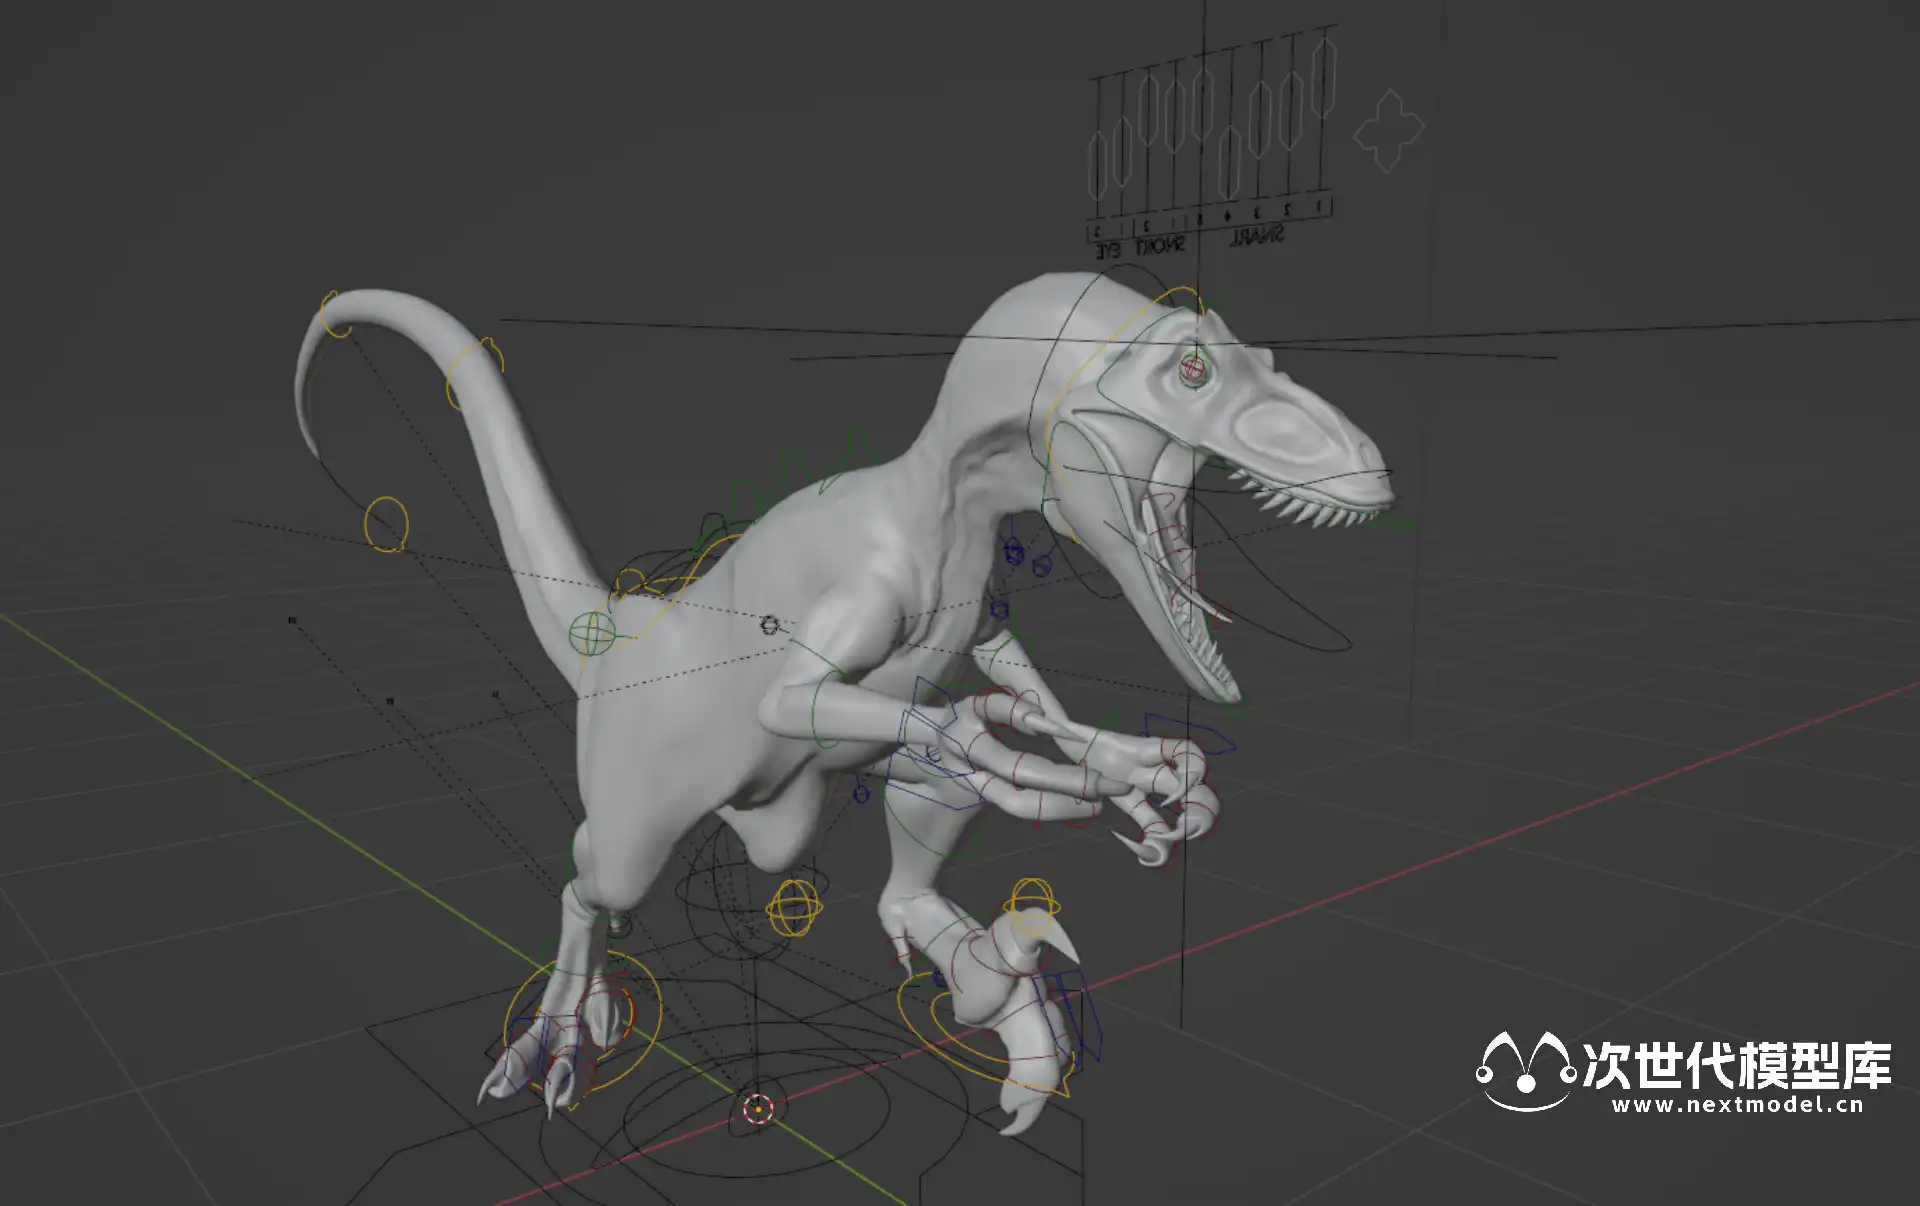
Task: Click the www.nextmodel.cn watermark link
Action: (1737, 1105)
